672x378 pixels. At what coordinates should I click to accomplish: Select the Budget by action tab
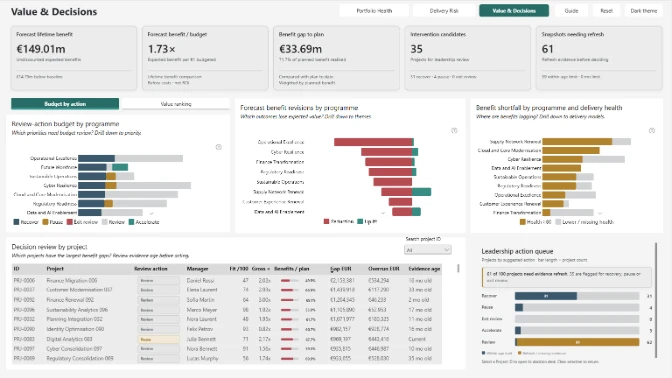click(65, 104)
